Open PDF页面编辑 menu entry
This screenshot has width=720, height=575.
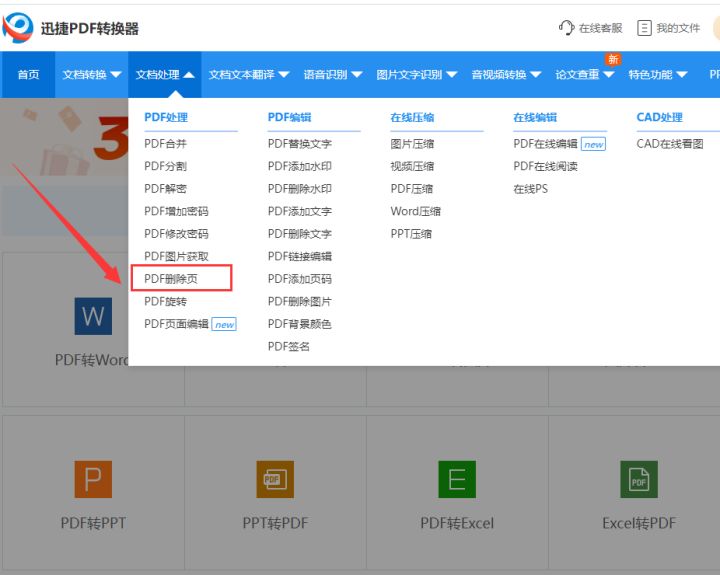(x=176, y=324)
